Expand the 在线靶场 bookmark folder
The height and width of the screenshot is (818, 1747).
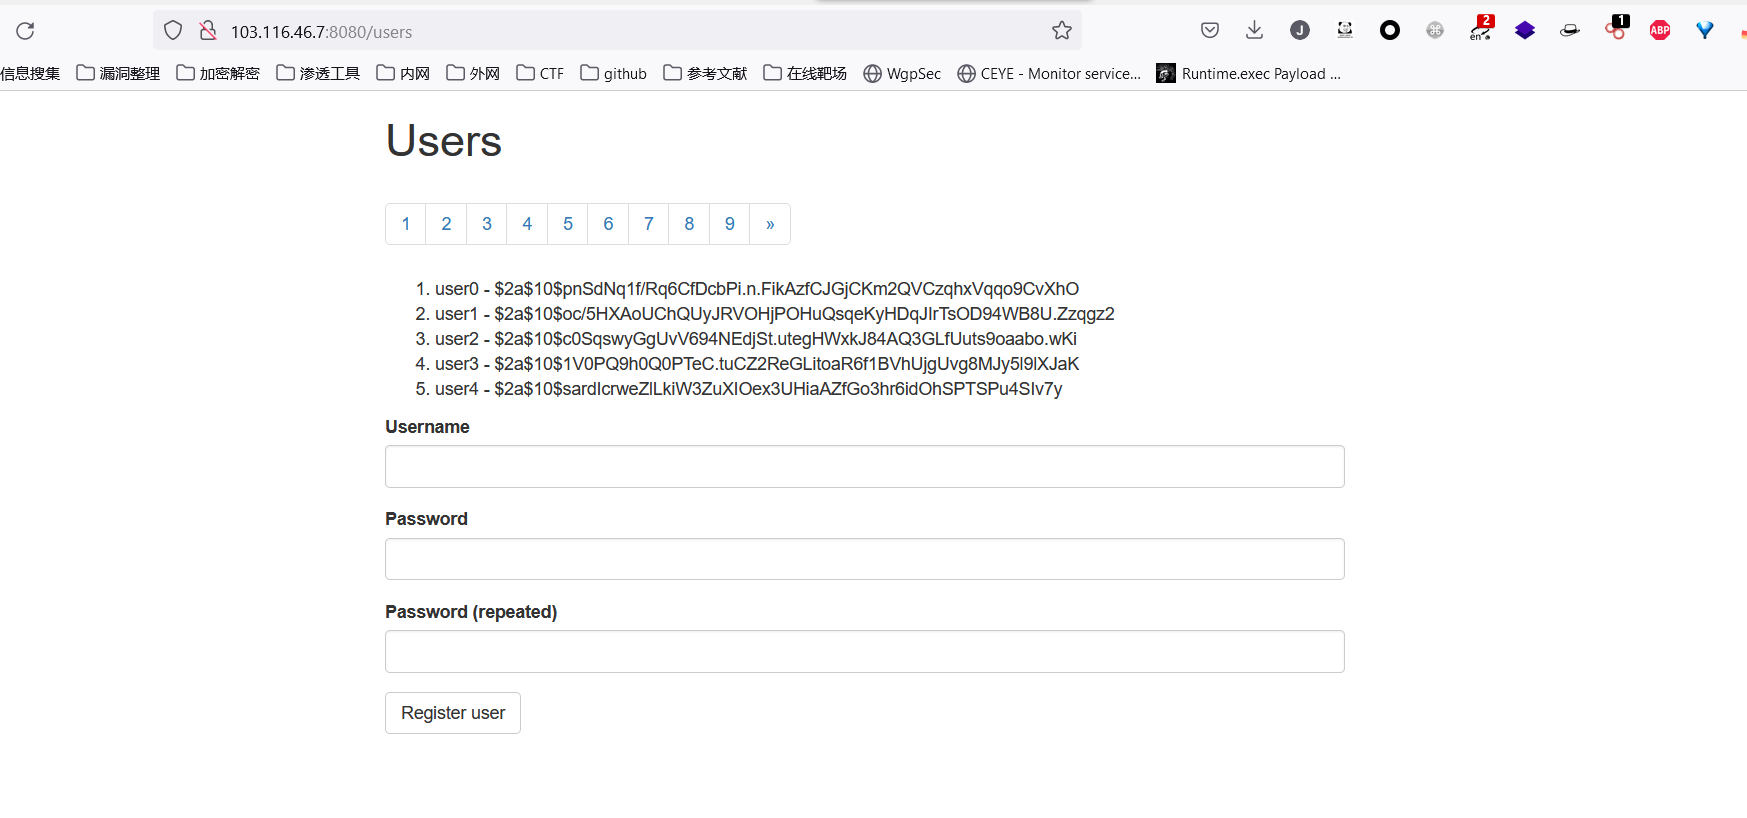805,73
